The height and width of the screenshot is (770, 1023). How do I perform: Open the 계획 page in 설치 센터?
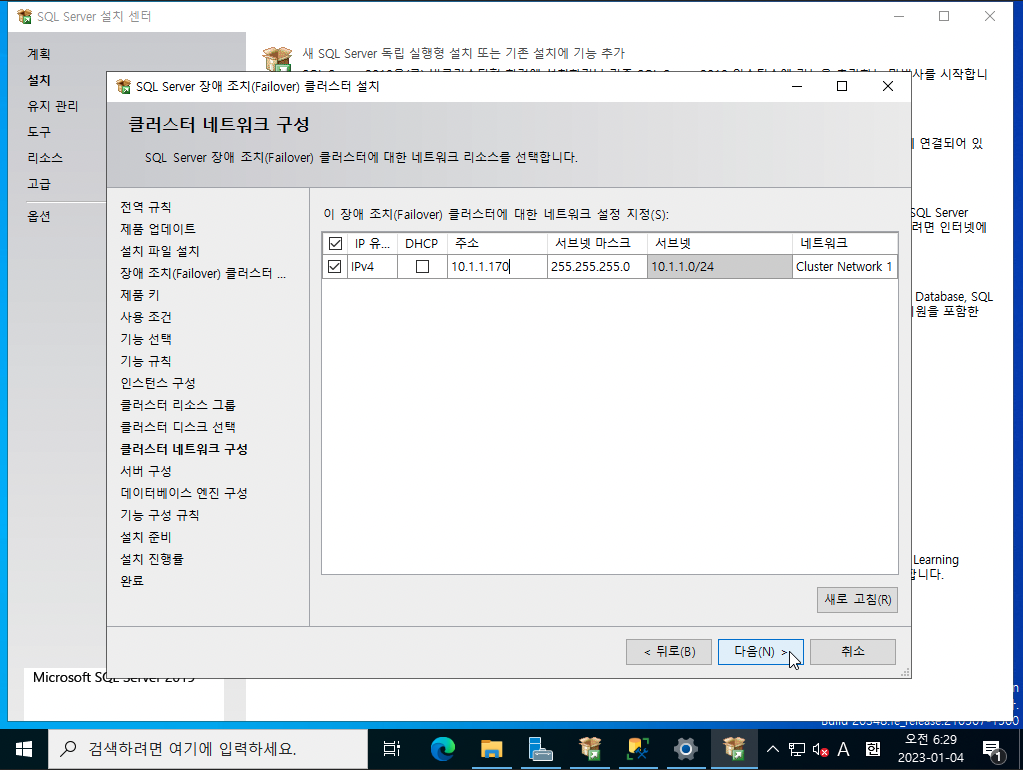39,54
